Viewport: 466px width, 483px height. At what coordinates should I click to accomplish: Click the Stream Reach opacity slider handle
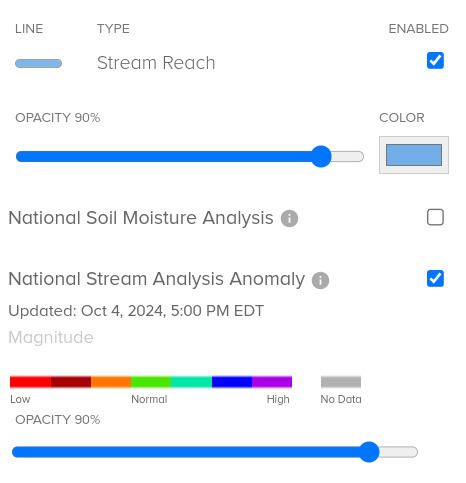[x=321, y=156]
